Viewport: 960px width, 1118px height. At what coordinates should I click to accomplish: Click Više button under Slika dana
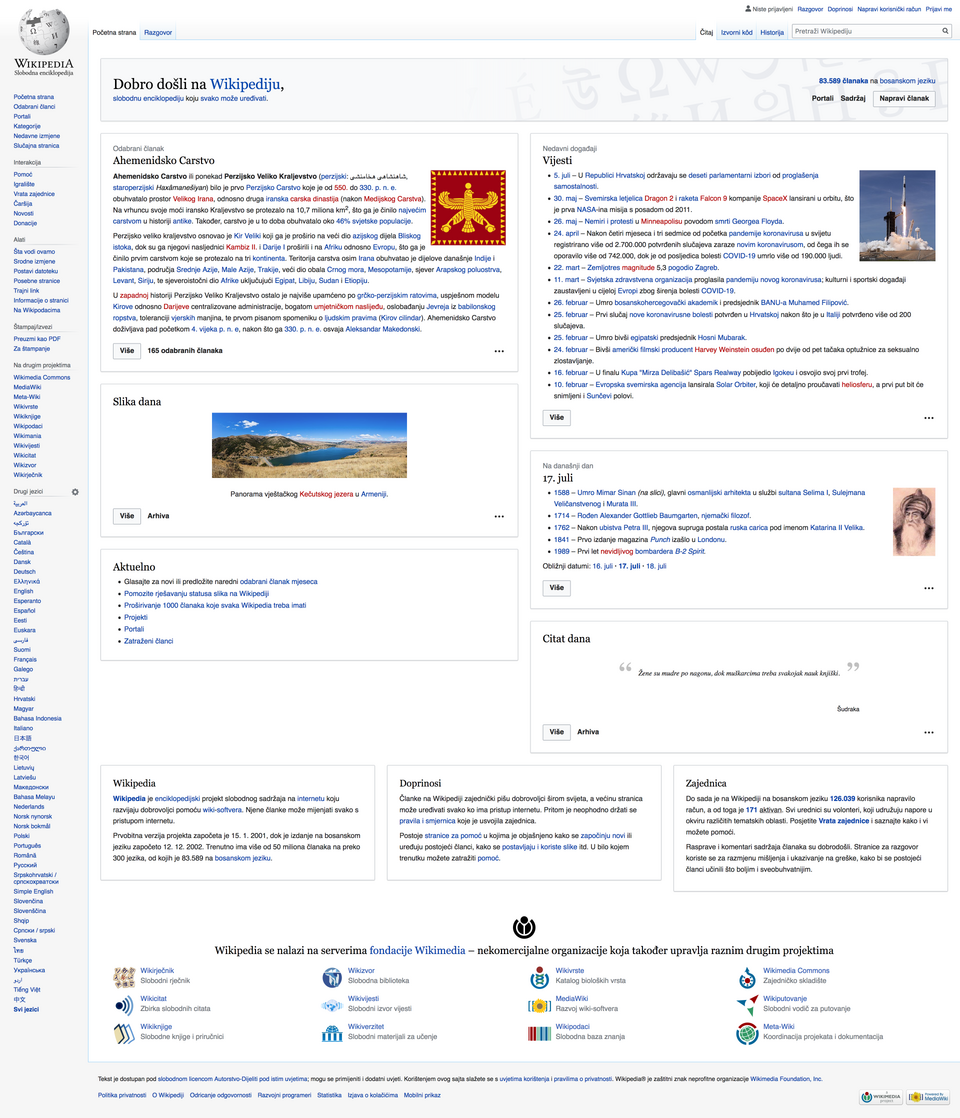[x=127, y=516]
